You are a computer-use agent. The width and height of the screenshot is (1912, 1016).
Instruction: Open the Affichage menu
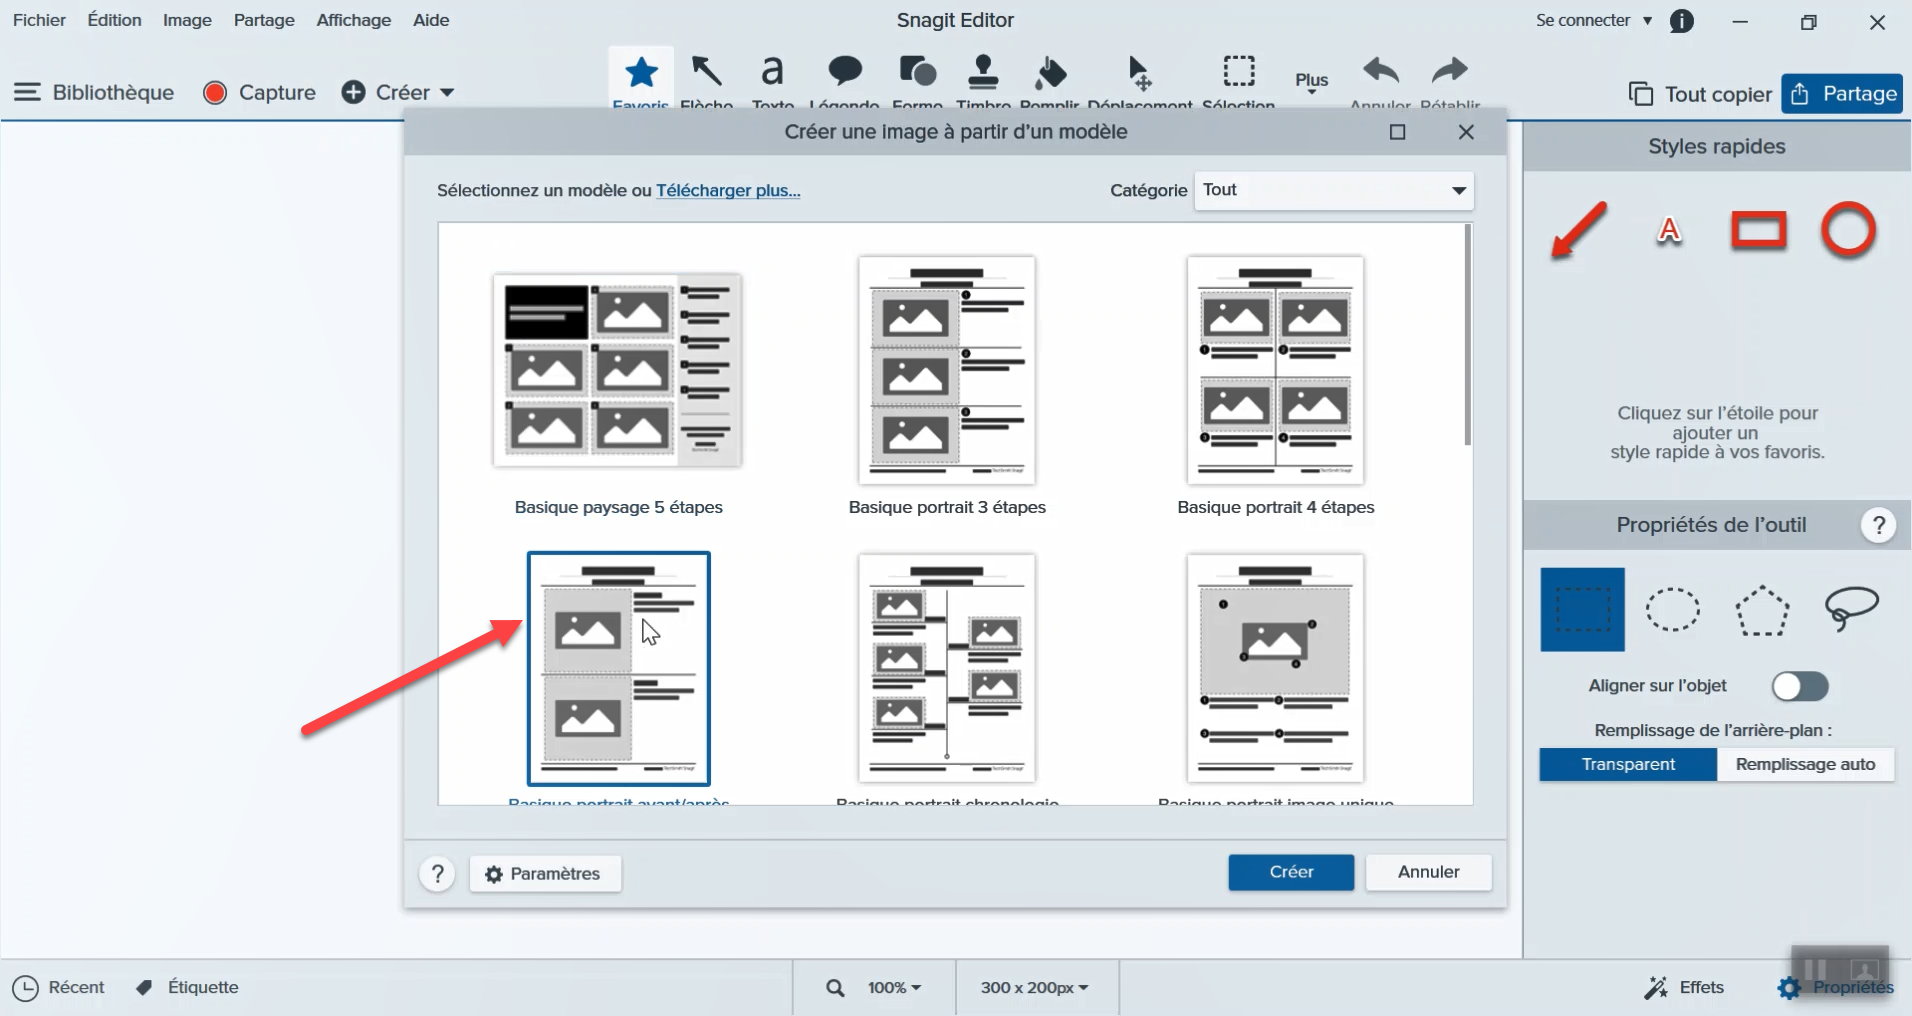pyautogui.click(x=354, y=20)
